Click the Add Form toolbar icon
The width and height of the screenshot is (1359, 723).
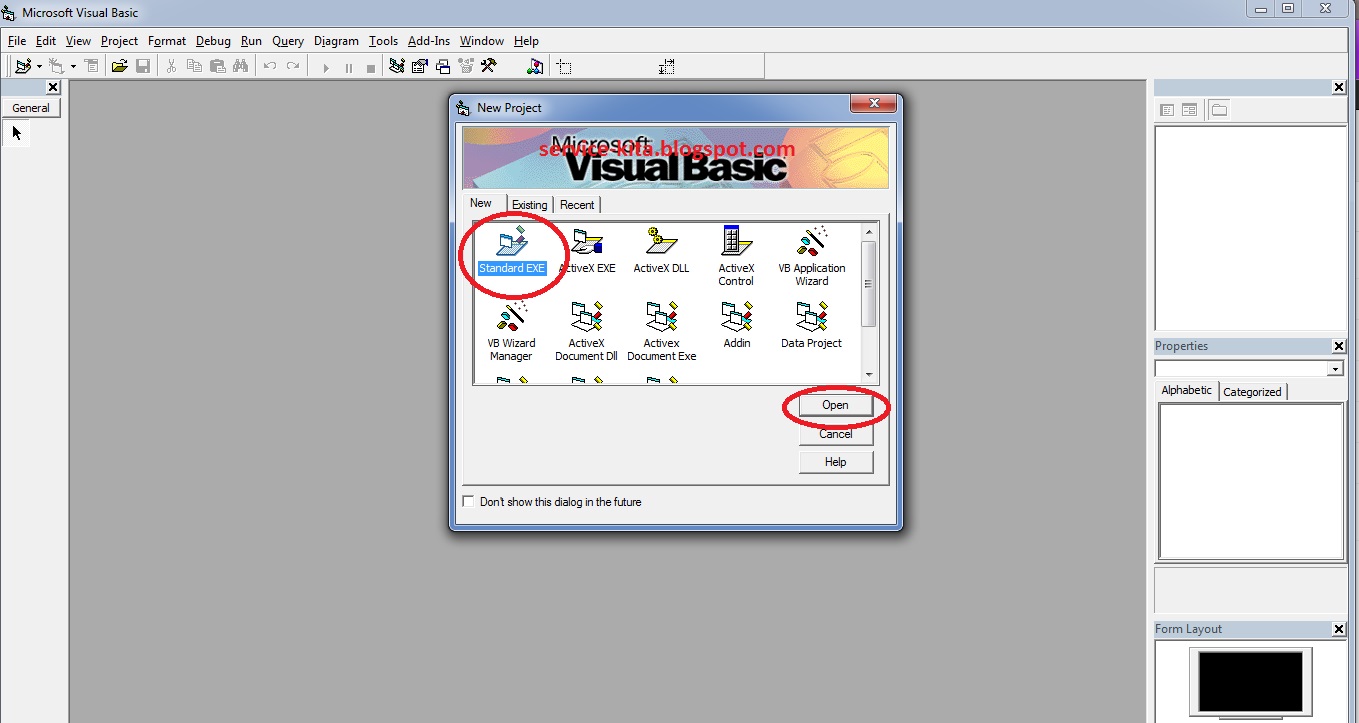coord(57,66)
